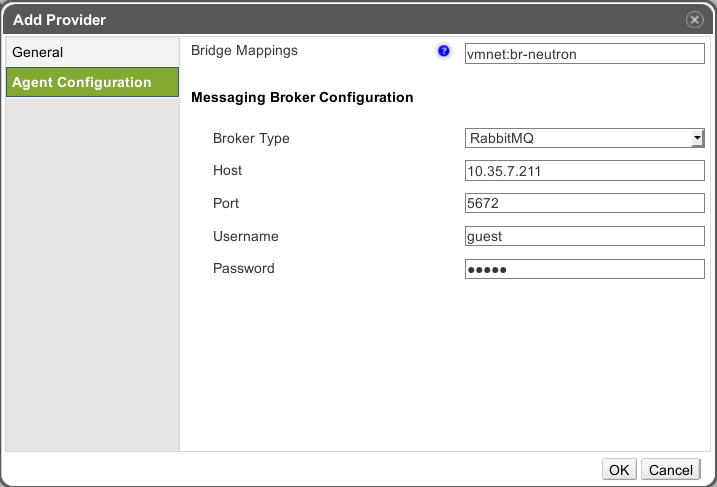Click the Messaging Broker Configuration heading
The height and width of the screenshot is (487, 717).
301,98
